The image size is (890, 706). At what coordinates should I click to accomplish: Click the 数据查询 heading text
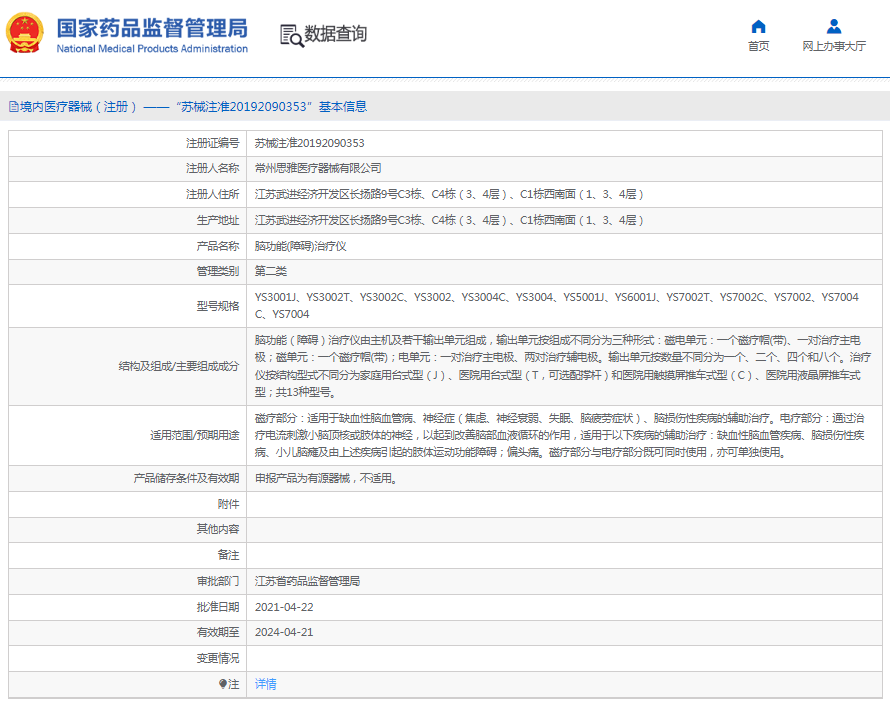(335, 34)
